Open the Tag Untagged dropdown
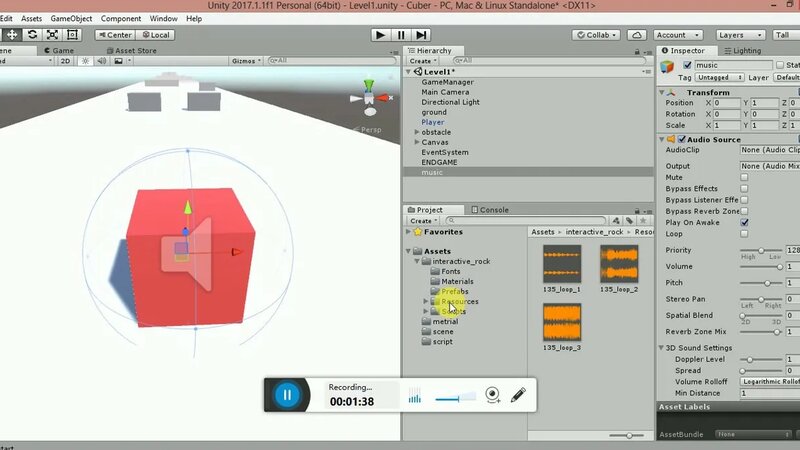Image resolution: width=800 pixels, height=450 pixels. click(x=720, y=78)
